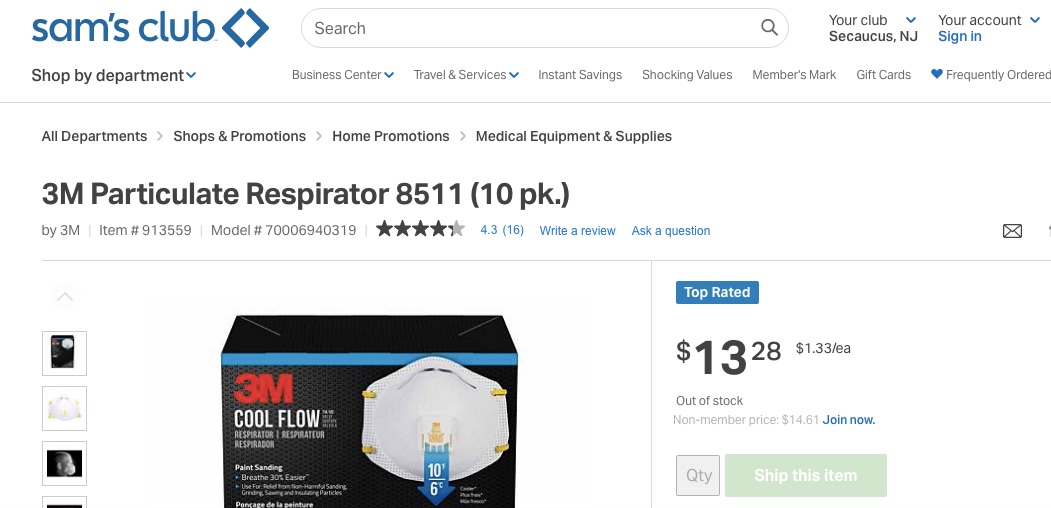Click the Write a review link
This screenshot has width=1051, height=508.
(577, 231)
